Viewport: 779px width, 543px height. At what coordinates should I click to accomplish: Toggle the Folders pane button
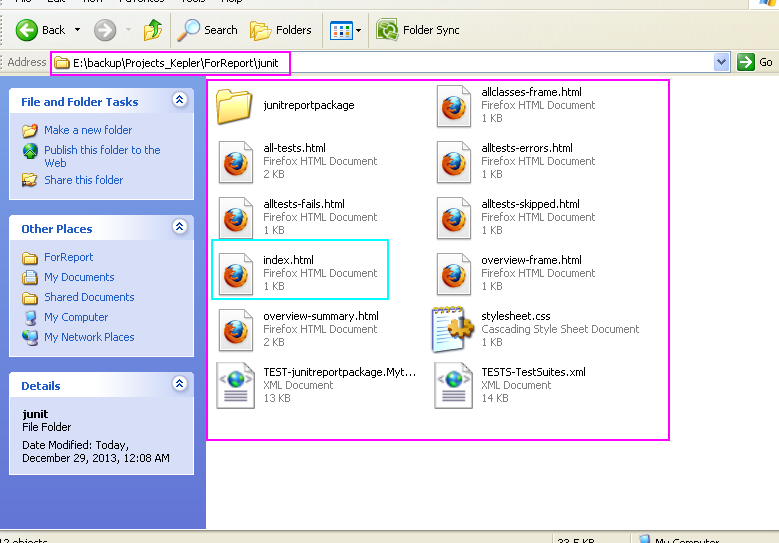click(281, 30)
